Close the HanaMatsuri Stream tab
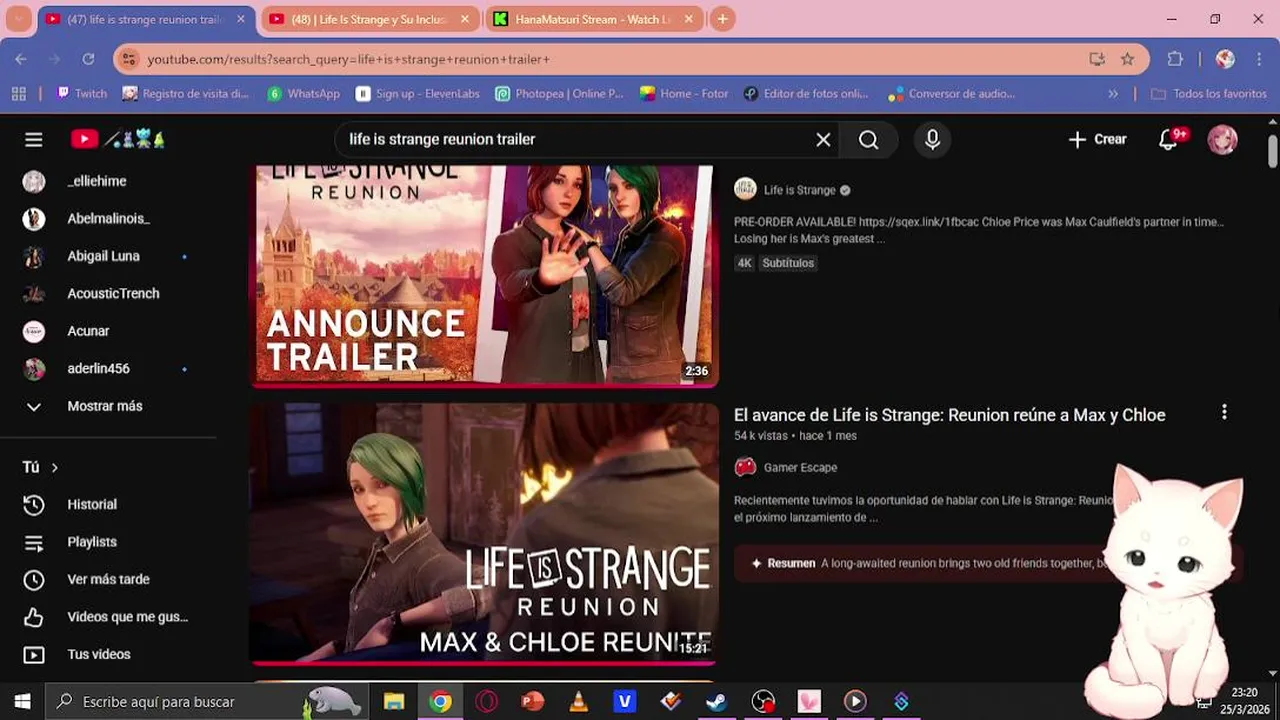This screenshot has width=1280, height=720. coord(688,19)
